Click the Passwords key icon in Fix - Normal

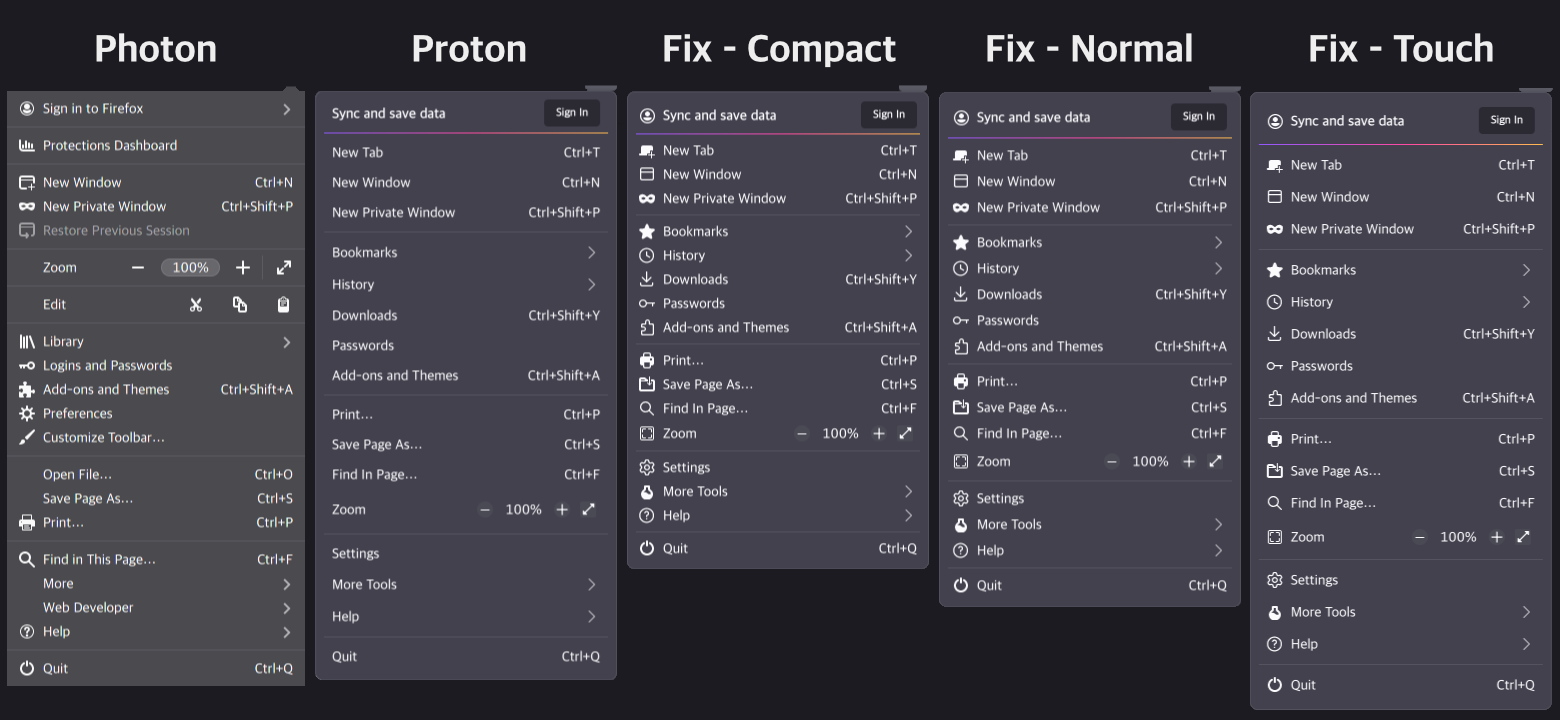coord(959,320)
